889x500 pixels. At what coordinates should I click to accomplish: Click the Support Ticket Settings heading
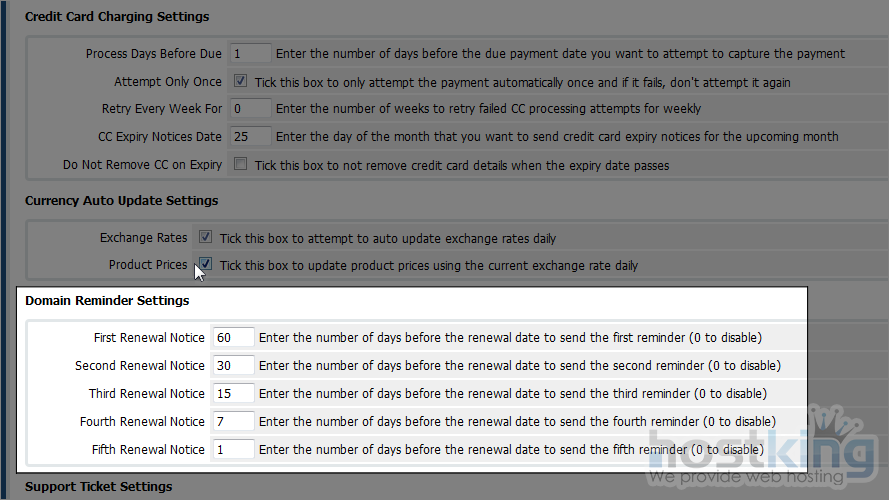coord(98,487)
